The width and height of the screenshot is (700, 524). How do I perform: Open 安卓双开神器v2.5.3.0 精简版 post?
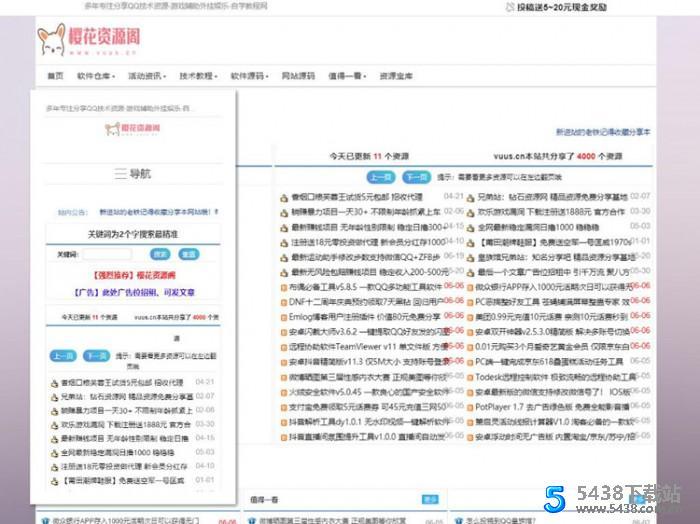pos(553,332)
